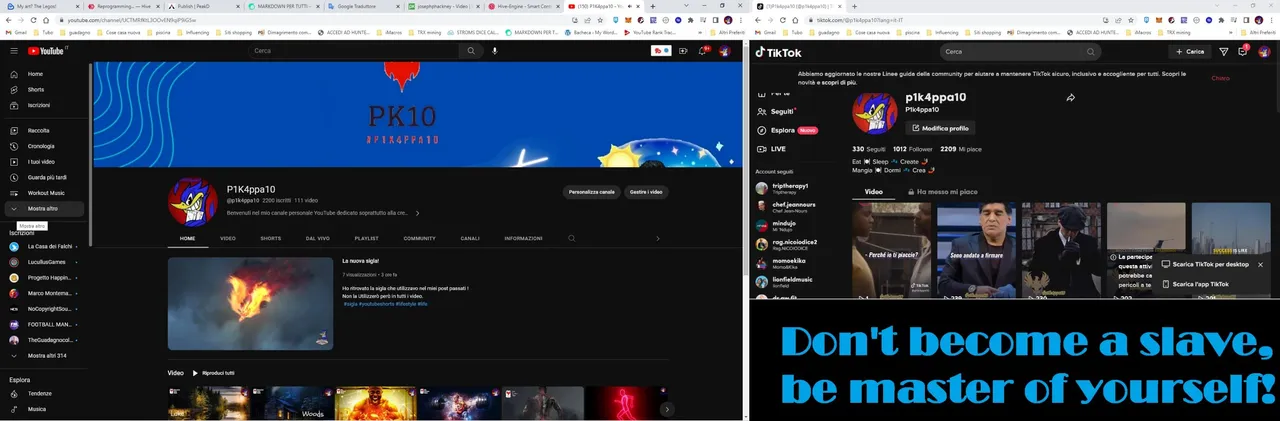Search within the channel magnifier icon
Viewport: 1280px width, 421px height.
point(571,238)
